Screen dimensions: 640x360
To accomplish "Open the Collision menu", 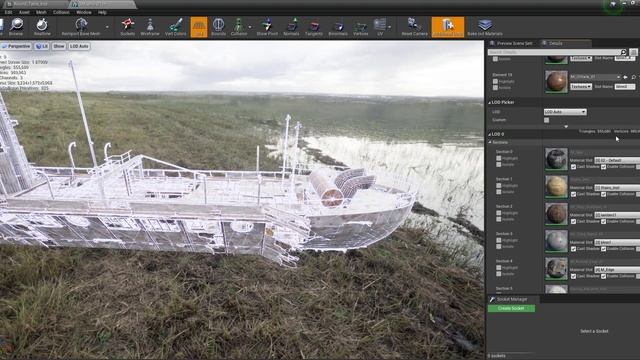I will click(x=61, y=12).
